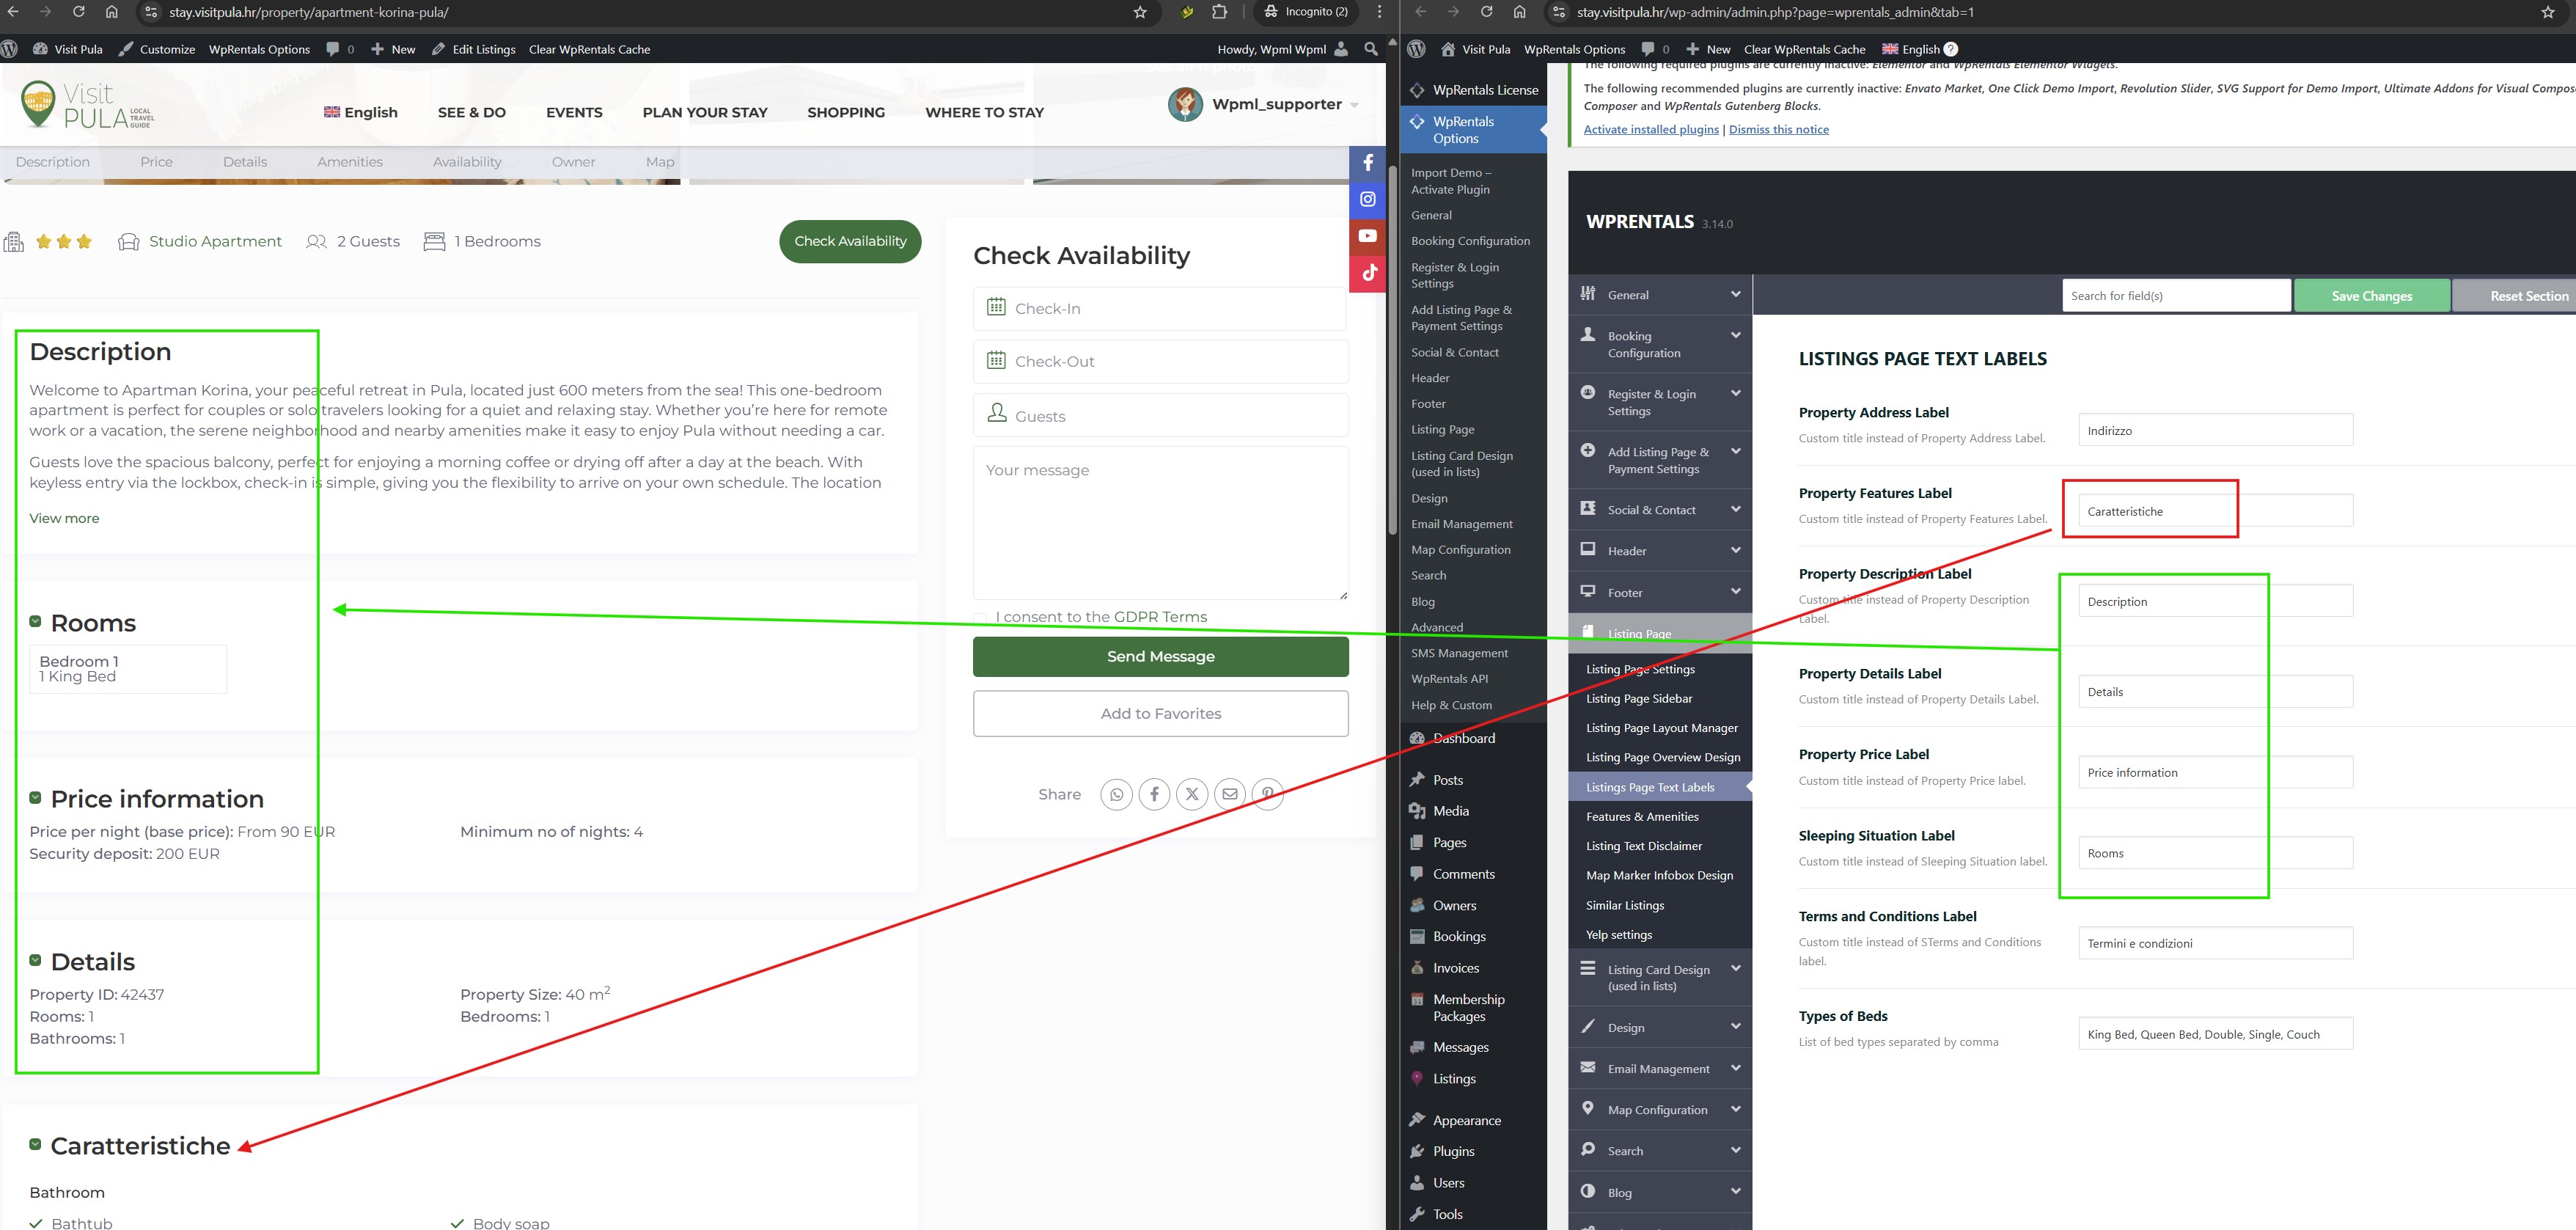The image size is (2576, 1230).
Task: Open the Bookings admin menu item
Action: tap(1459, 936)
